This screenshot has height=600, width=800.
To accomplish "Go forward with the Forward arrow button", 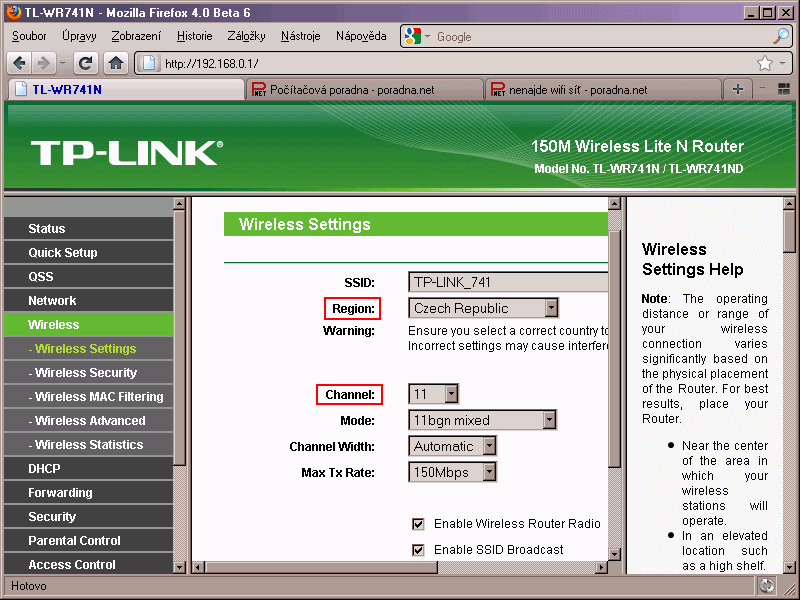I will [44, 63].
